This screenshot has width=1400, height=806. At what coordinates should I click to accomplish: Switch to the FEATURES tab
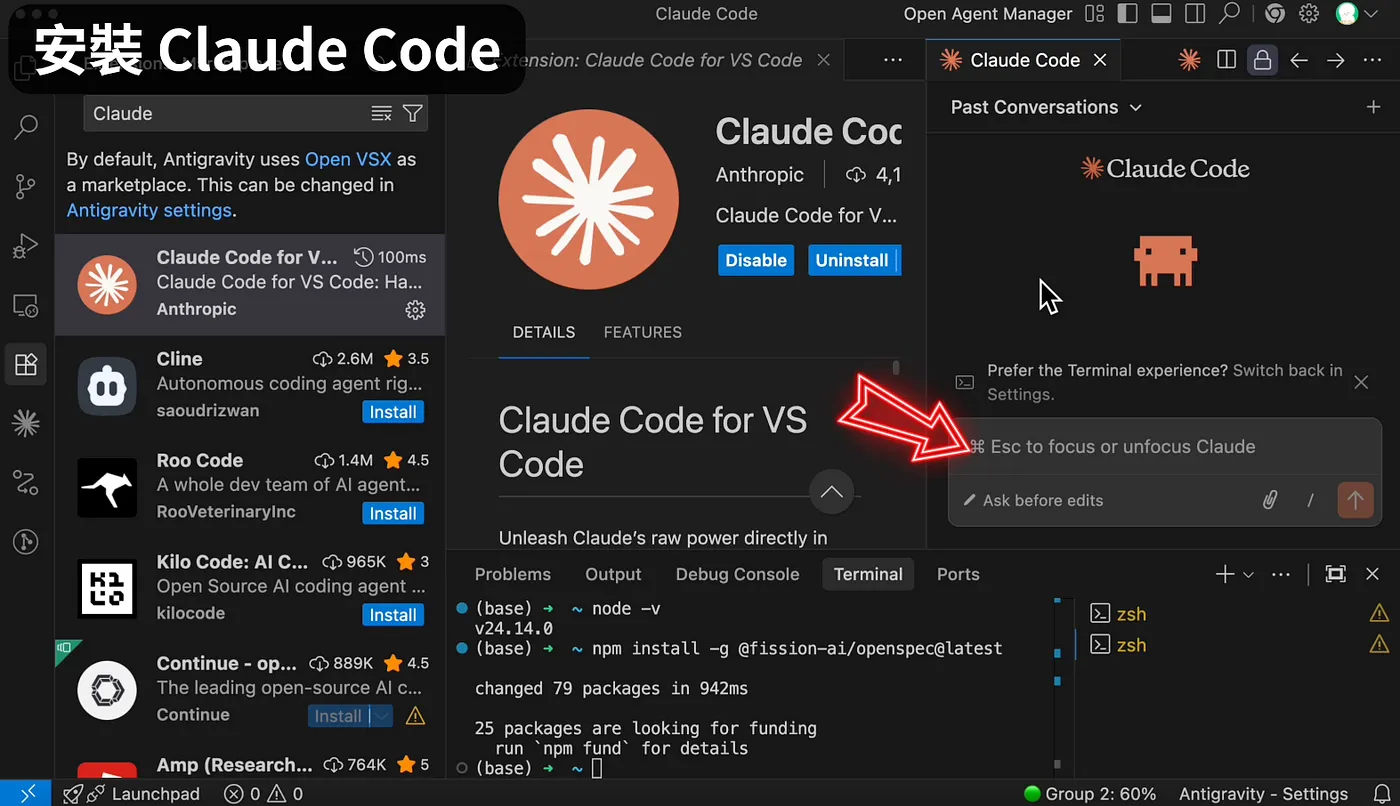tap(642, 332)
